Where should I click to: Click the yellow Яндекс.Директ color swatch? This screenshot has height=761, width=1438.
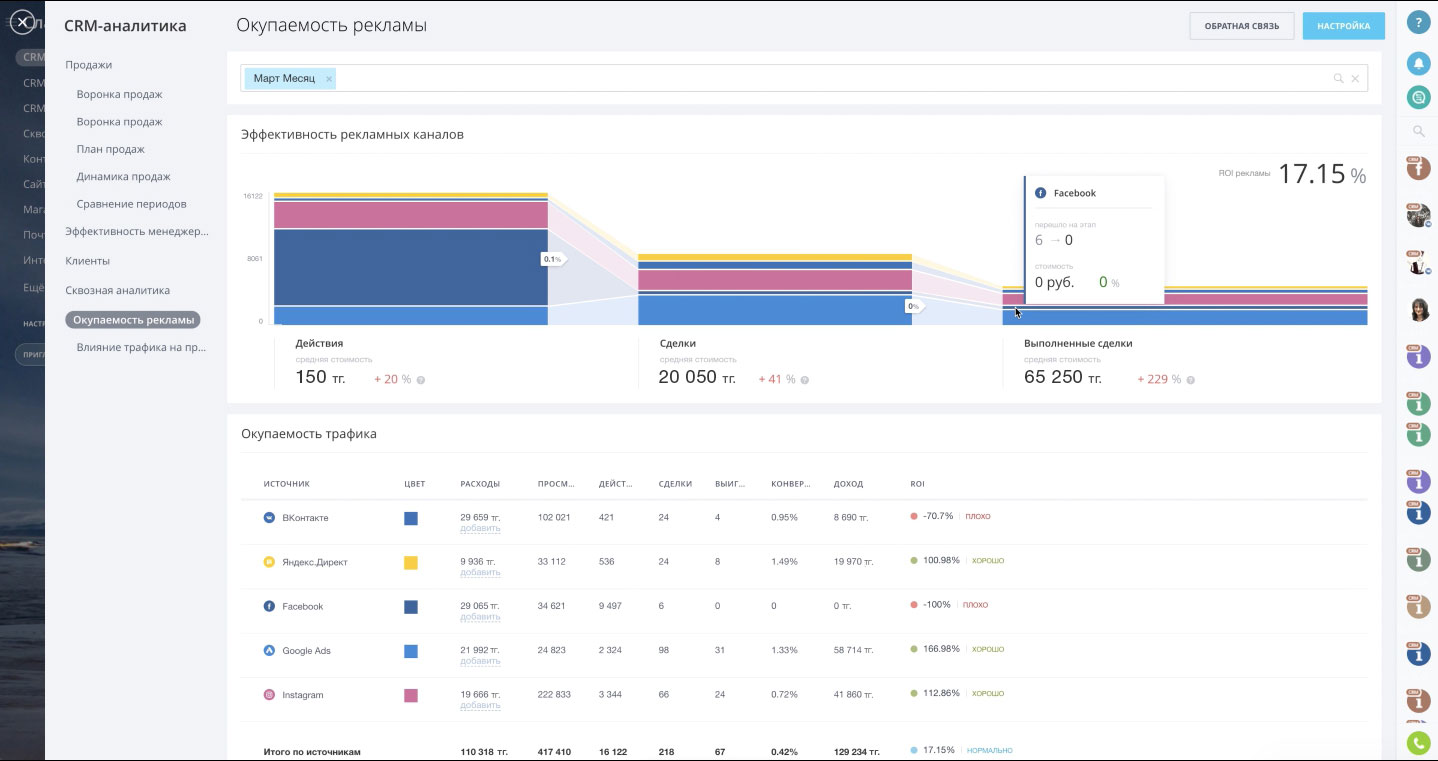pyautogui.click(x=410, y=563)
